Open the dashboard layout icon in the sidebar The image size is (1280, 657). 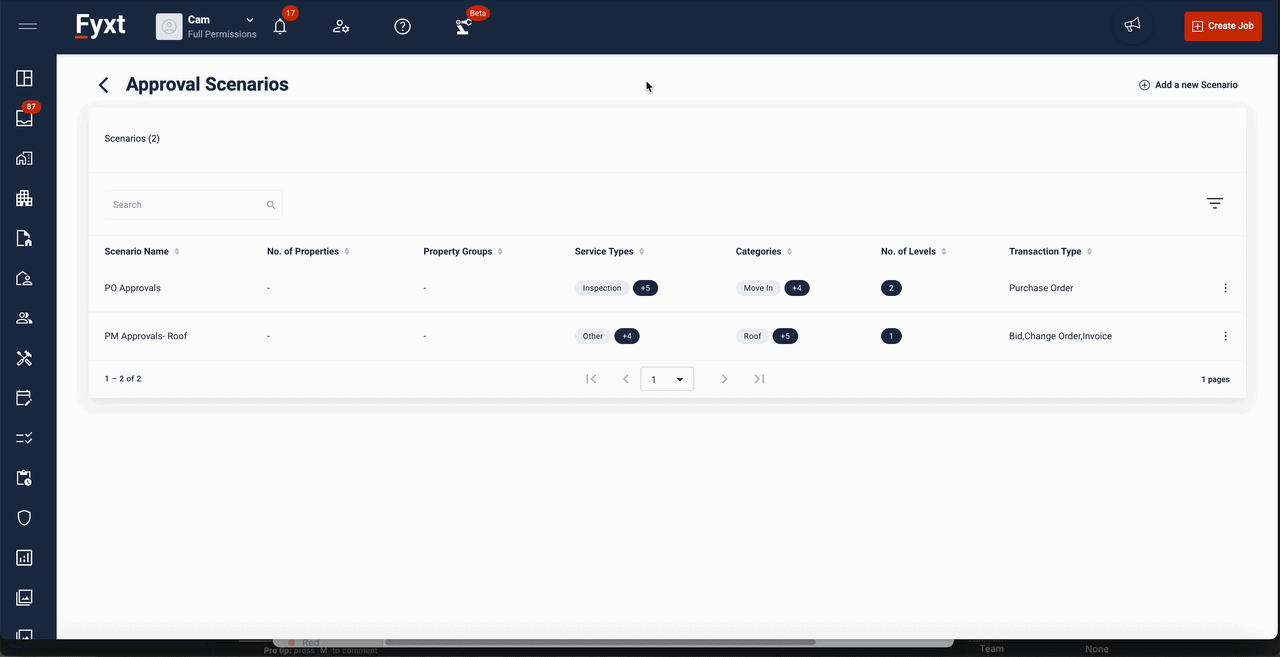click(25, 78)
